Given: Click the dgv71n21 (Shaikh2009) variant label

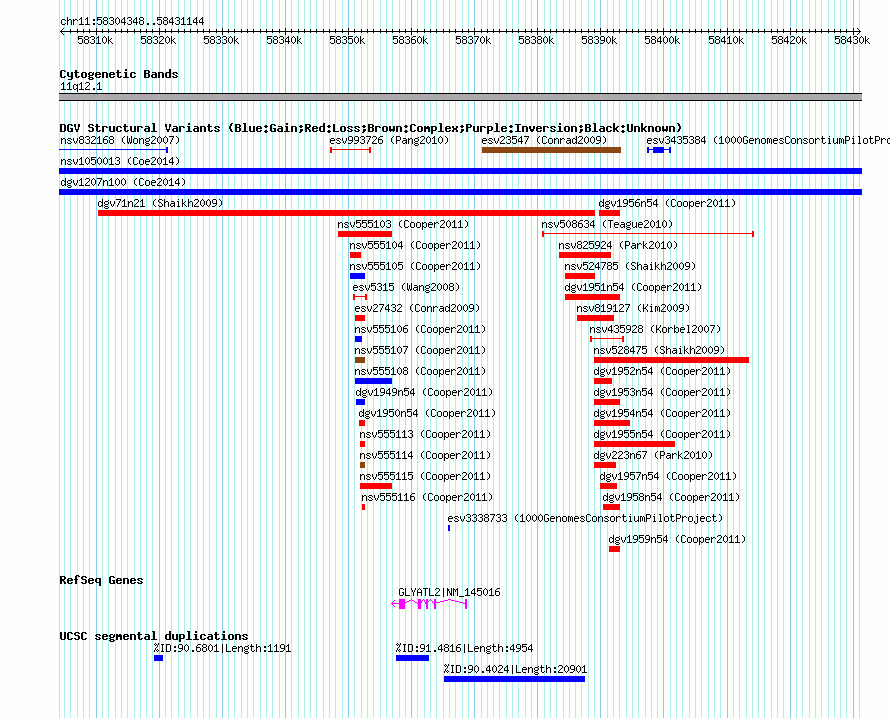Looking at the screenshot, I should (161, 203).
